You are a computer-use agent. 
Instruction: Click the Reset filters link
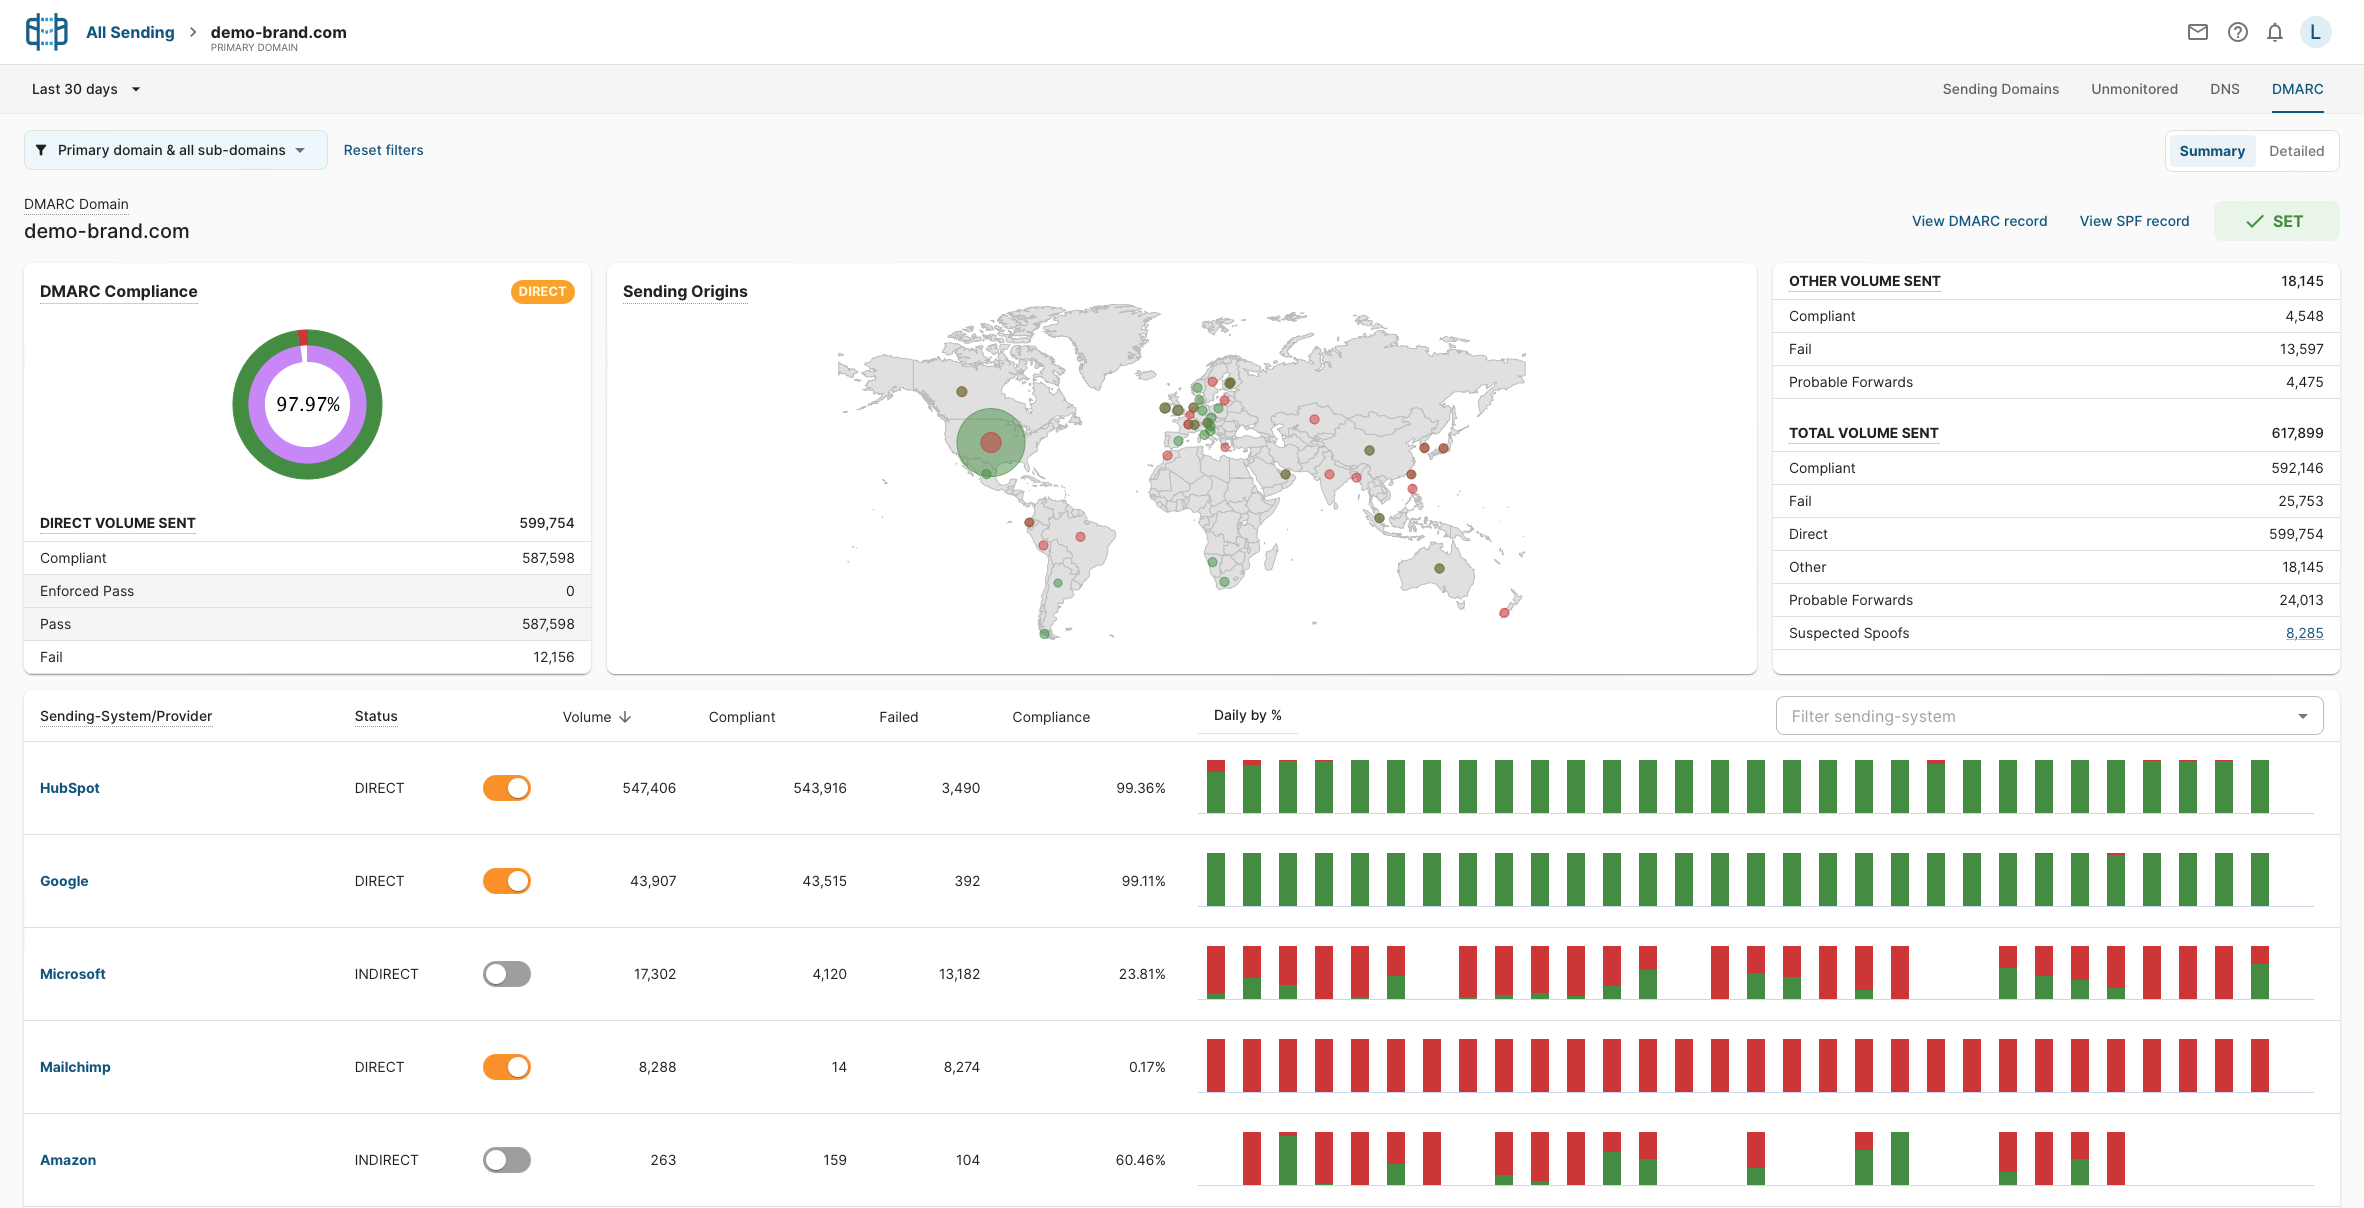[383, 150]
